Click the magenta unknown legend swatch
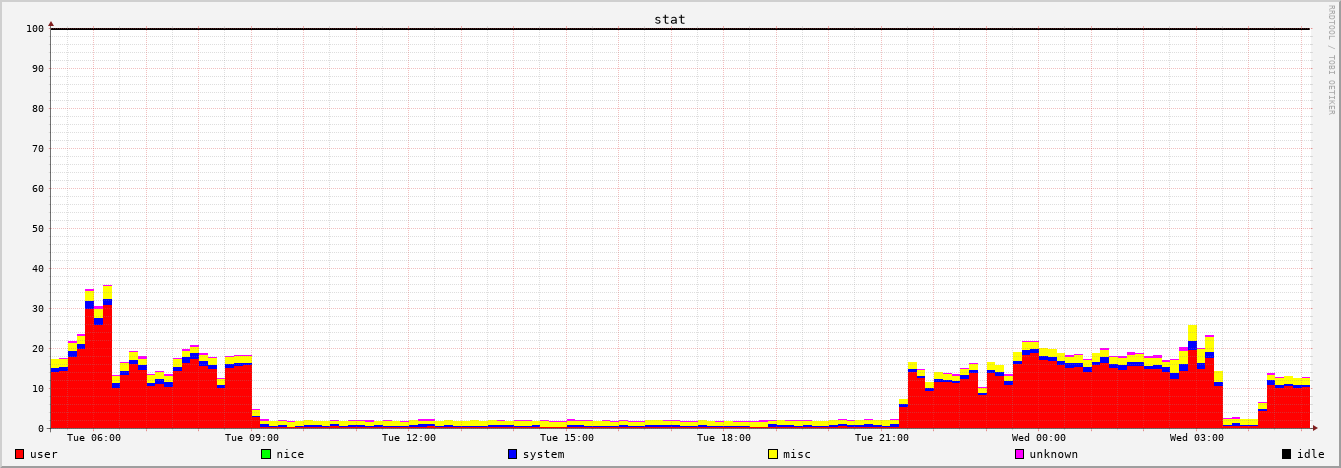 [1020, 454]
